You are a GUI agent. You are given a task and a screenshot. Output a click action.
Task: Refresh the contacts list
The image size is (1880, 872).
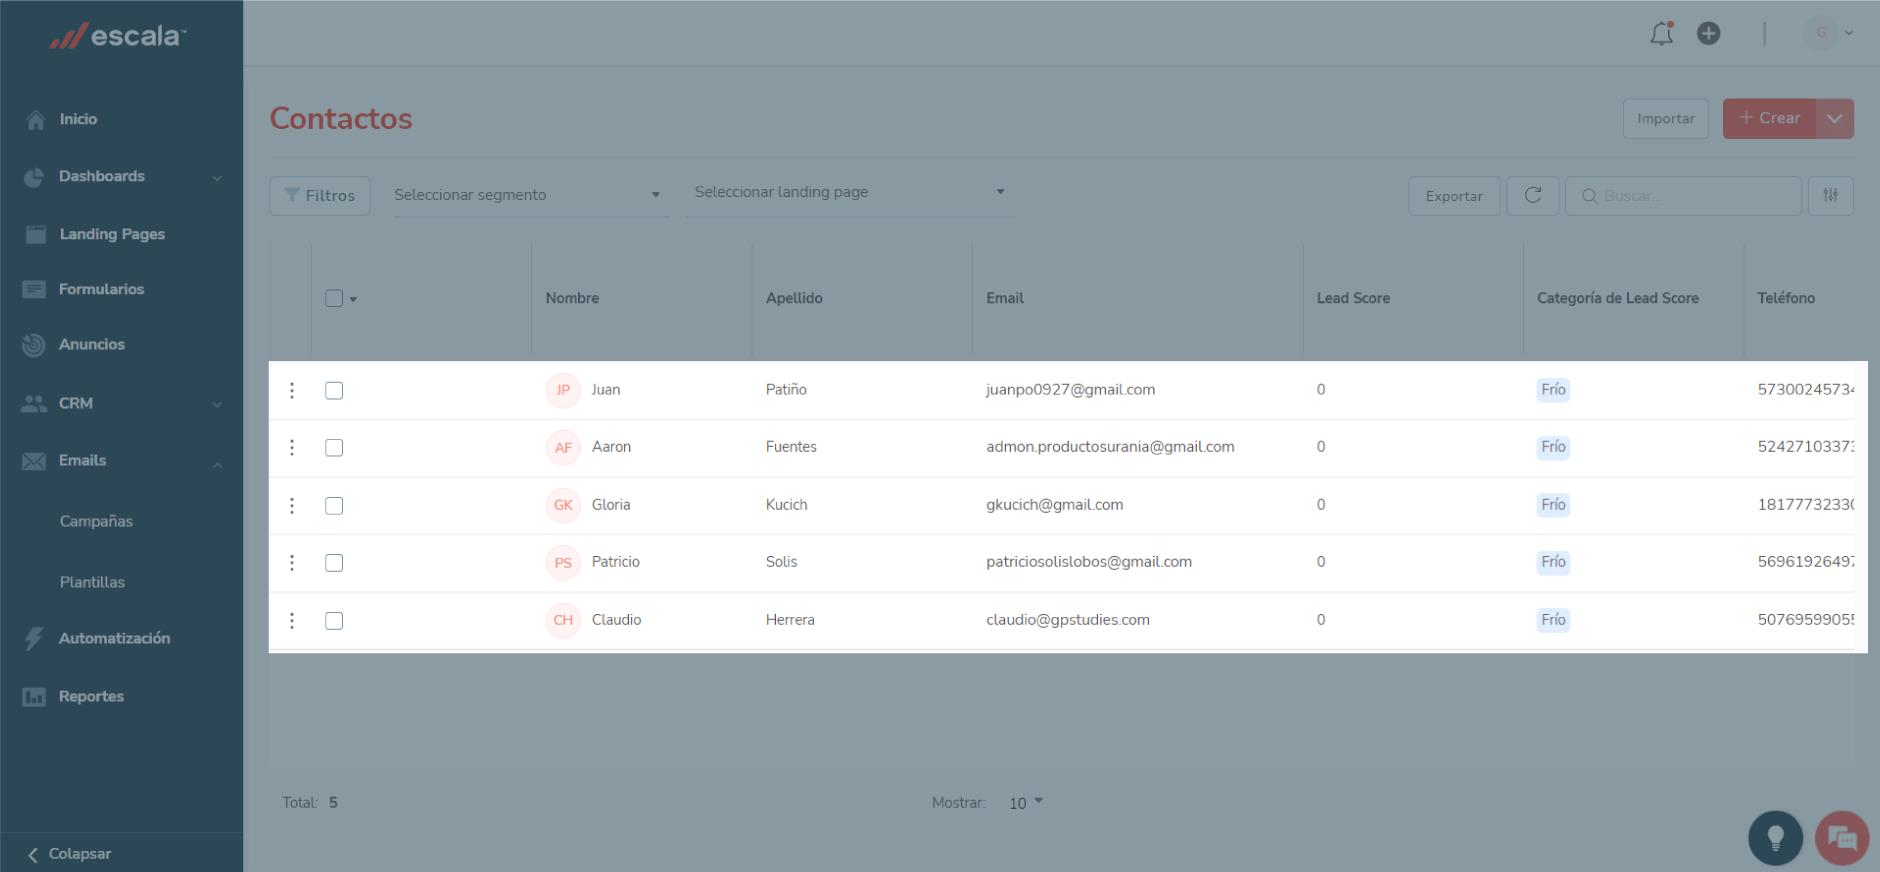[1533, 196]
